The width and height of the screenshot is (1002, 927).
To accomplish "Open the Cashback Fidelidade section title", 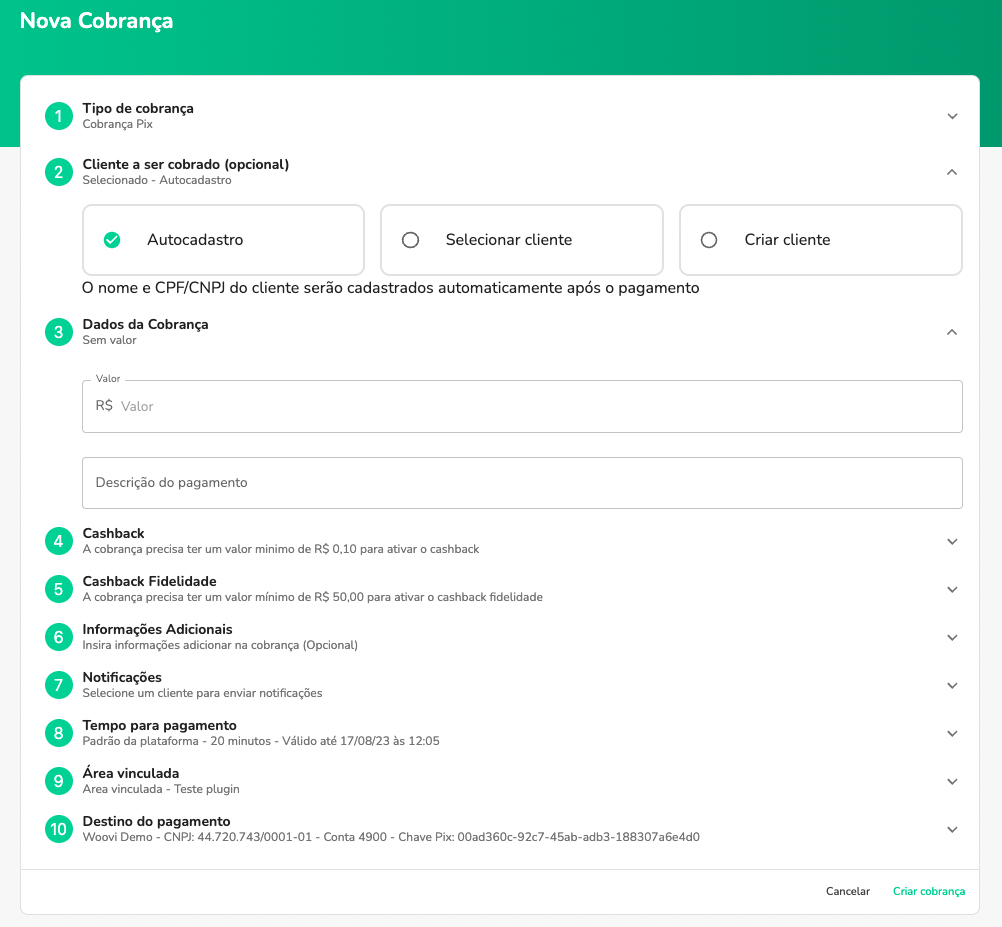I will tap(149, 581).
